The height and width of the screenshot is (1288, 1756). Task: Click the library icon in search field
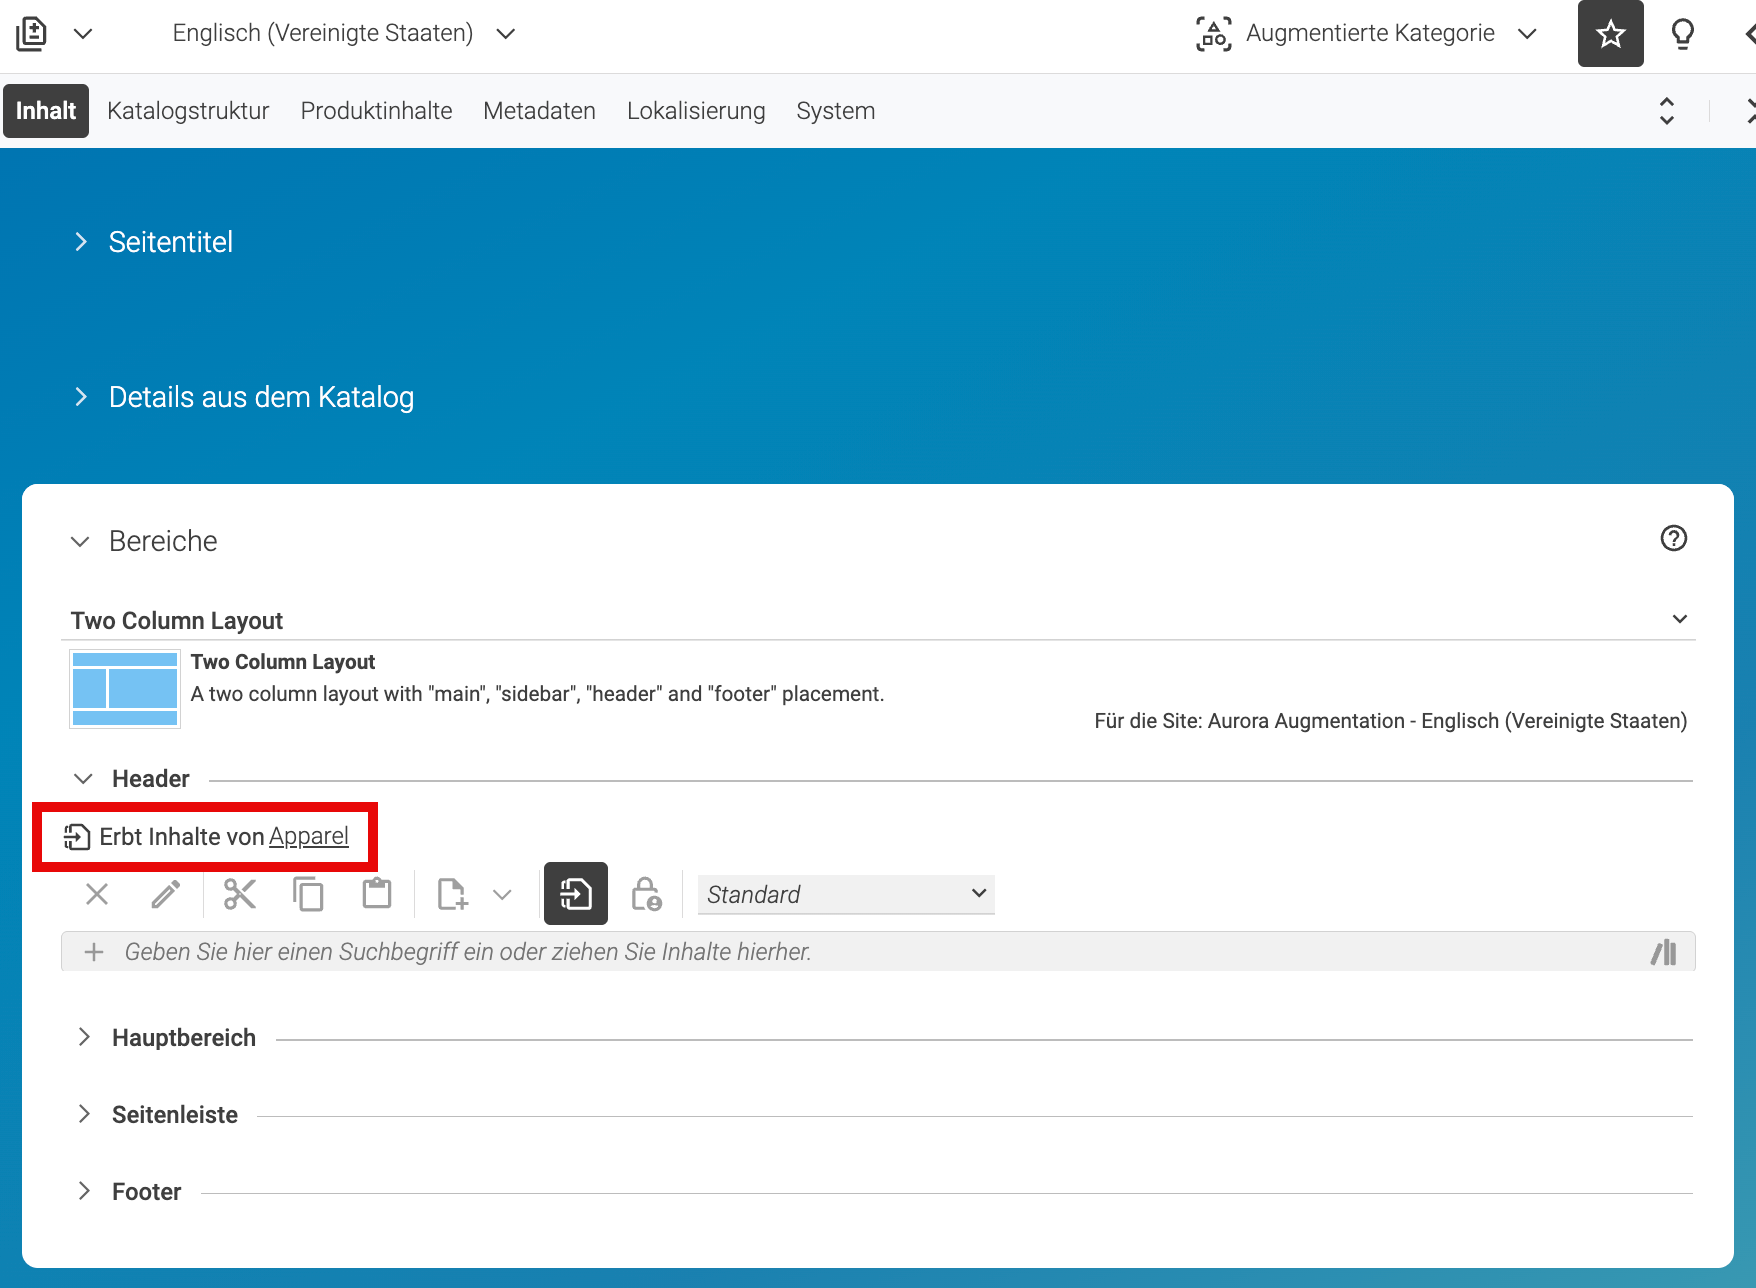[x=1664, y=952]
